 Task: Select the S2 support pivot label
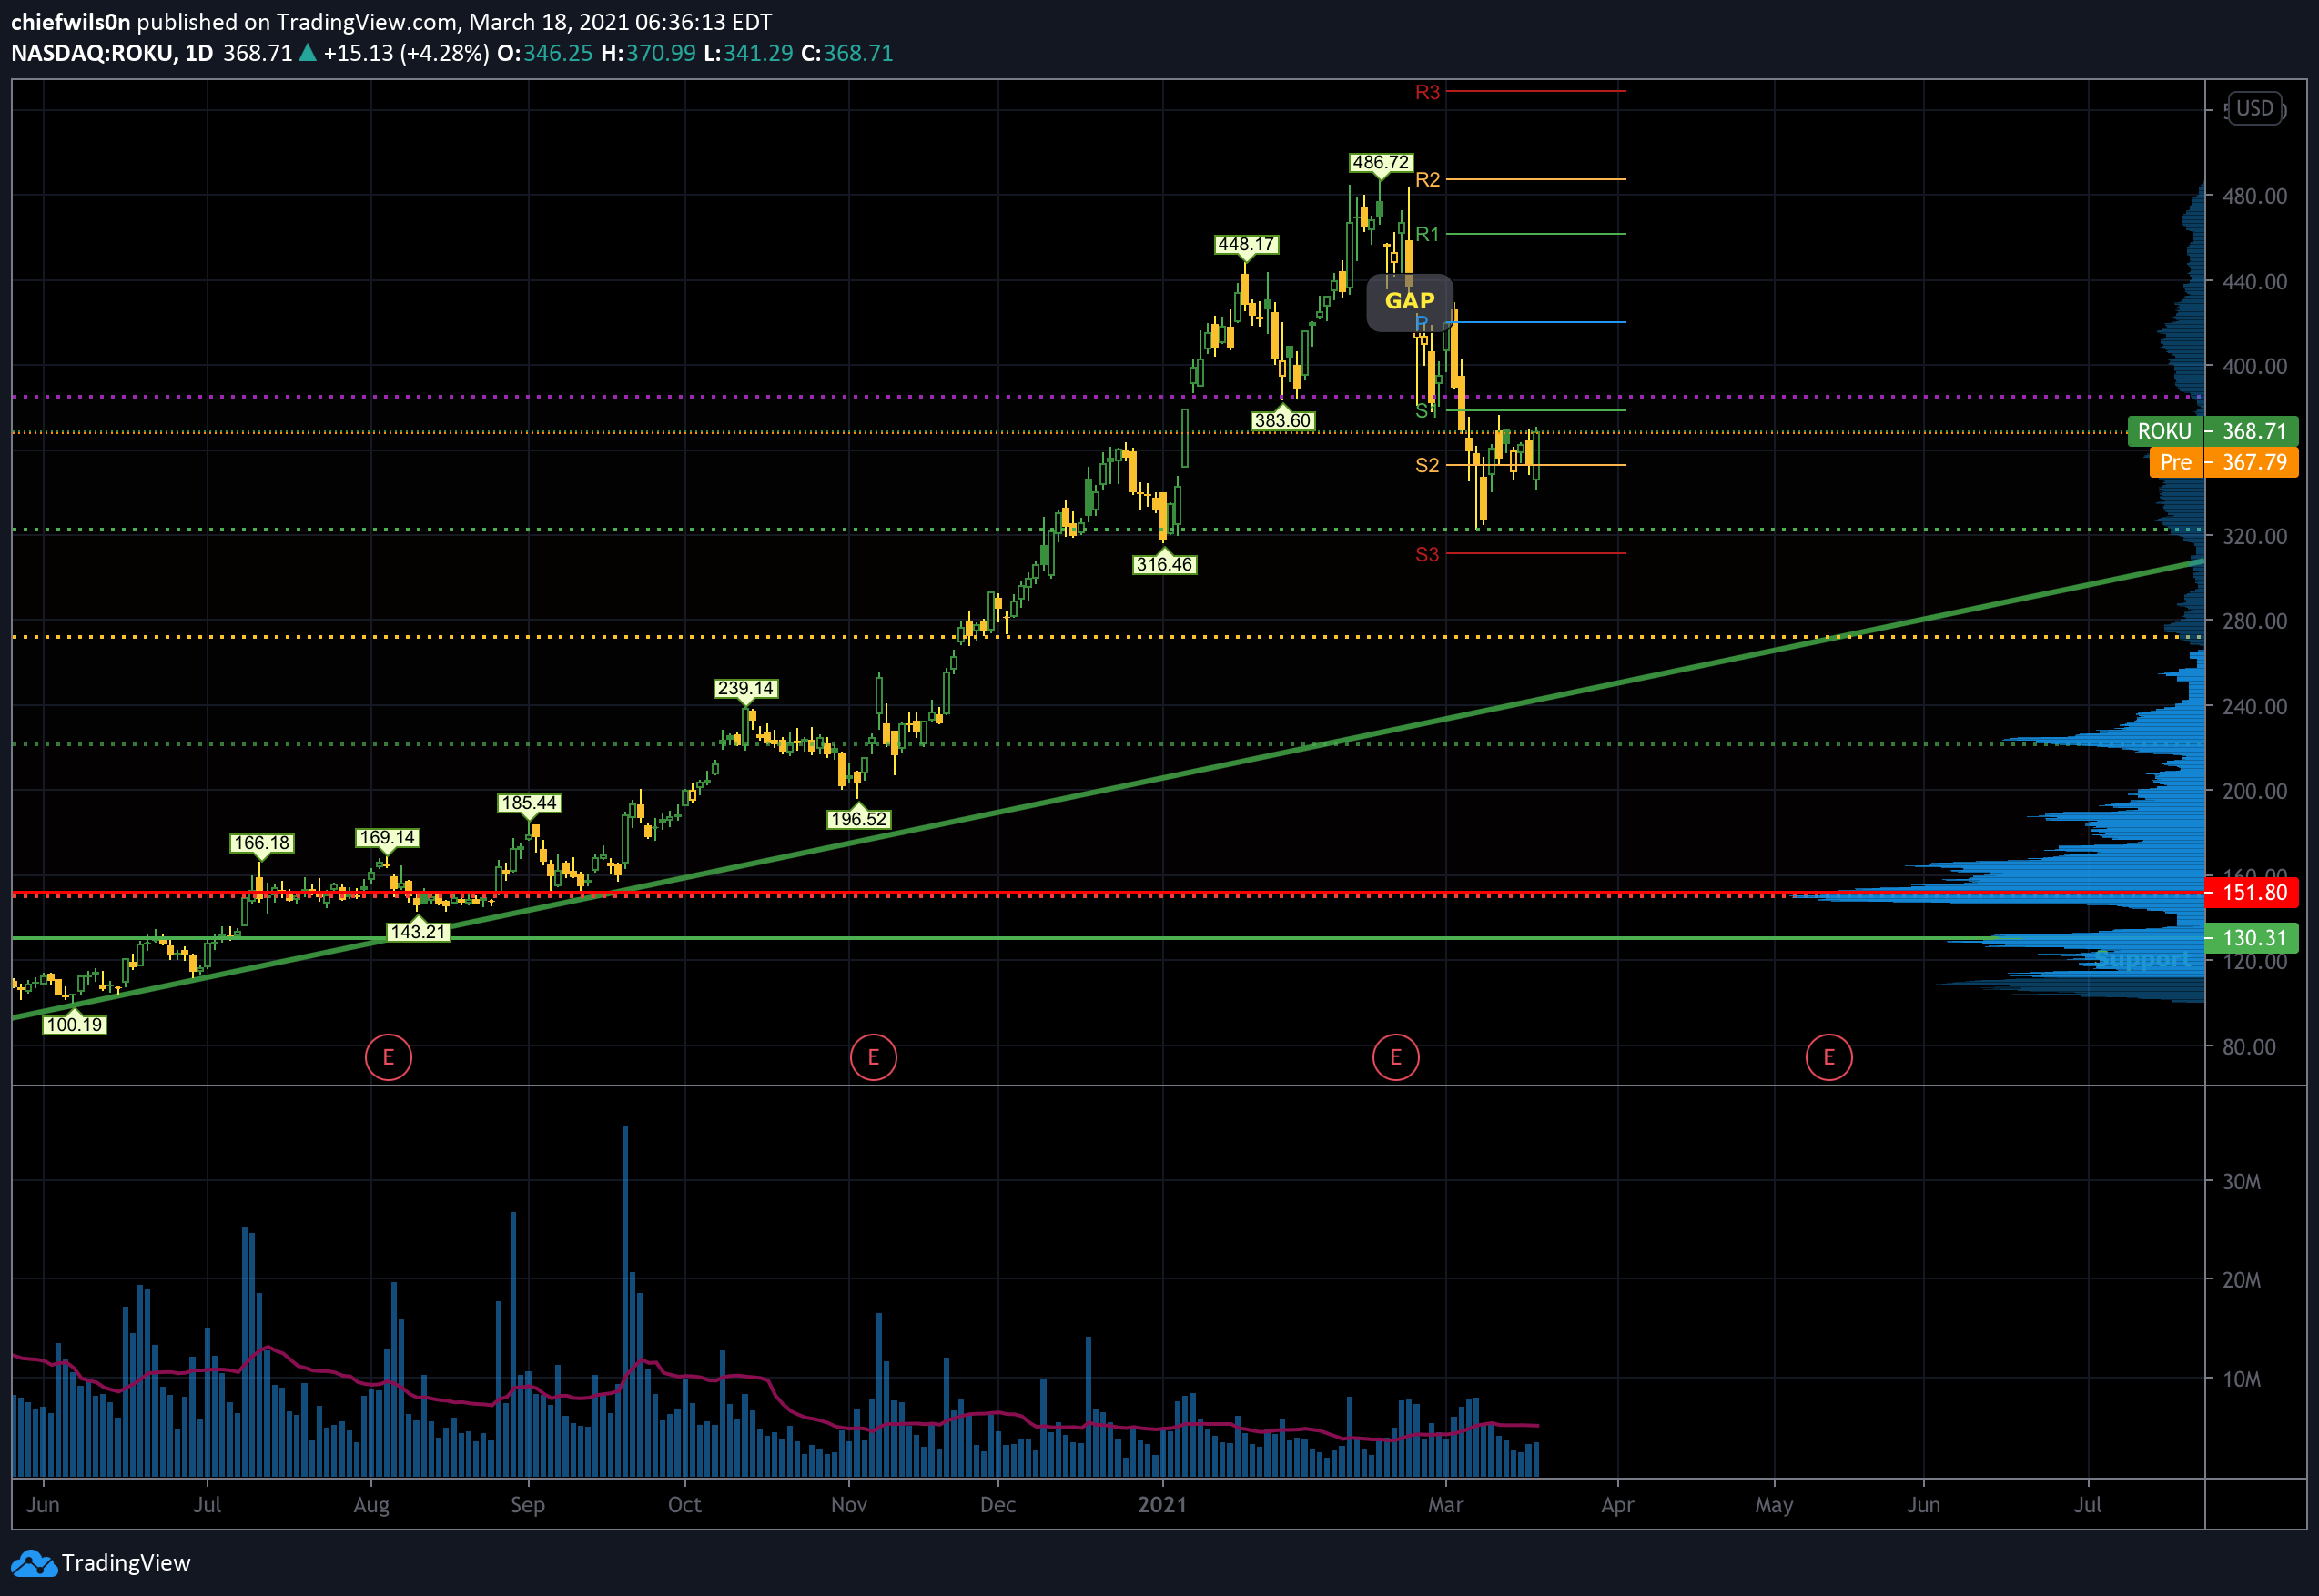1427,465
